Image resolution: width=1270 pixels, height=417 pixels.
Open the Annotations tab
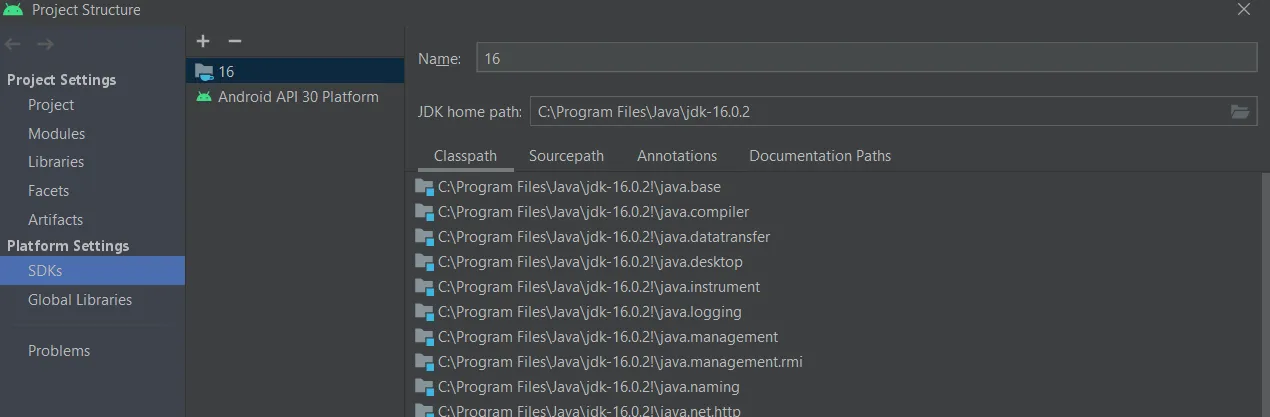click(677, 156)
